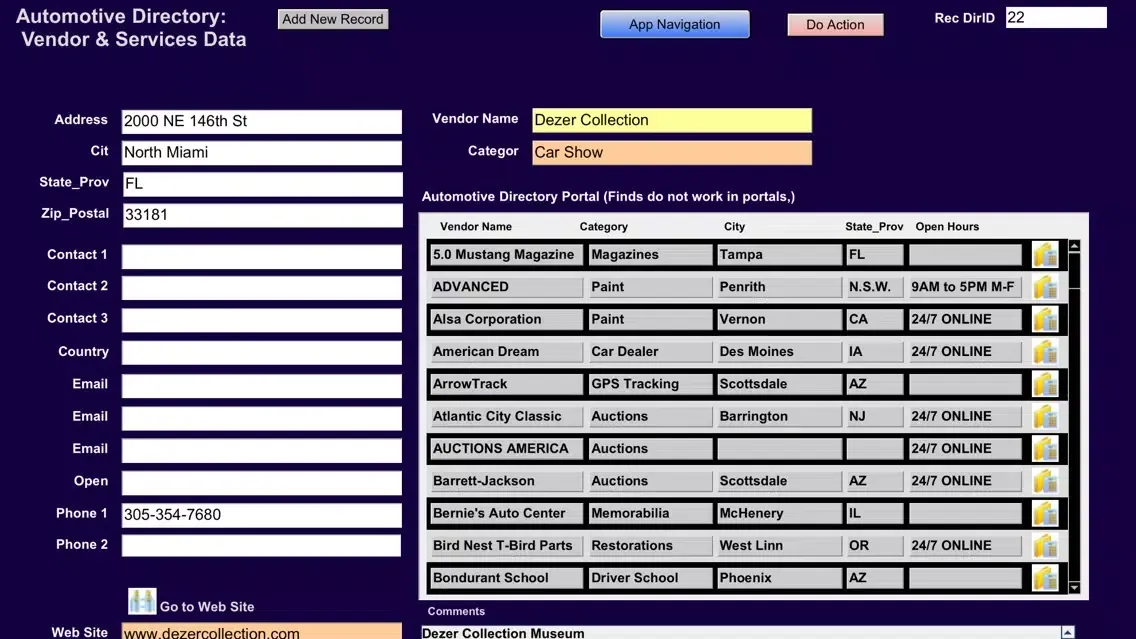Open Alsa Corporation record via its row icon
1136x639 pixels.
pyautogui.click(x=1045, y=319)
